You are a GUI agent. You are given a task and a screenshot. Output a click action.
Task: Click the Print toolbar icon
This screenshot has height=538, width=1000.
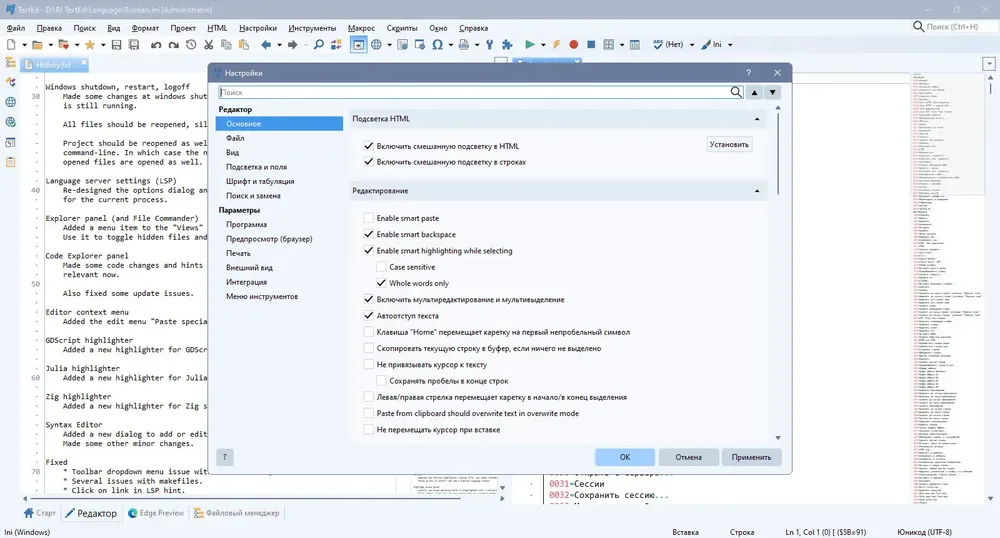[x=464, y=45]
